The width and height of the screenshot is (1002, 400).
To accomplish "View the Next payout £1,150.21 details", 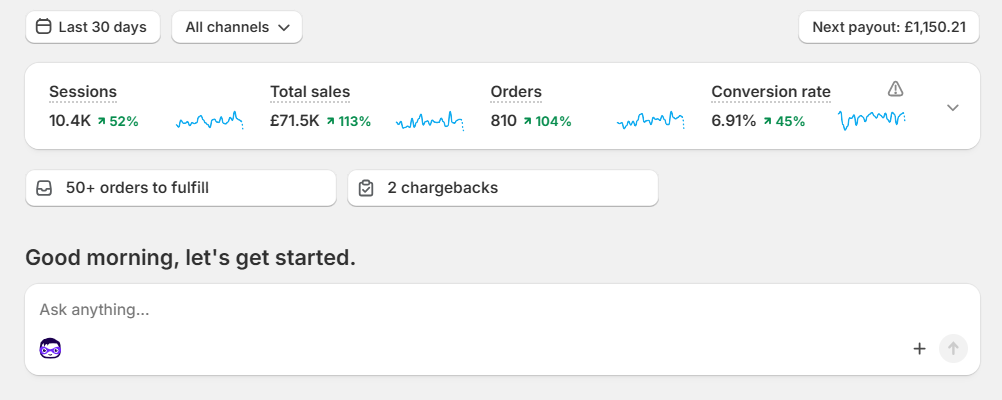I will [888, 27].
